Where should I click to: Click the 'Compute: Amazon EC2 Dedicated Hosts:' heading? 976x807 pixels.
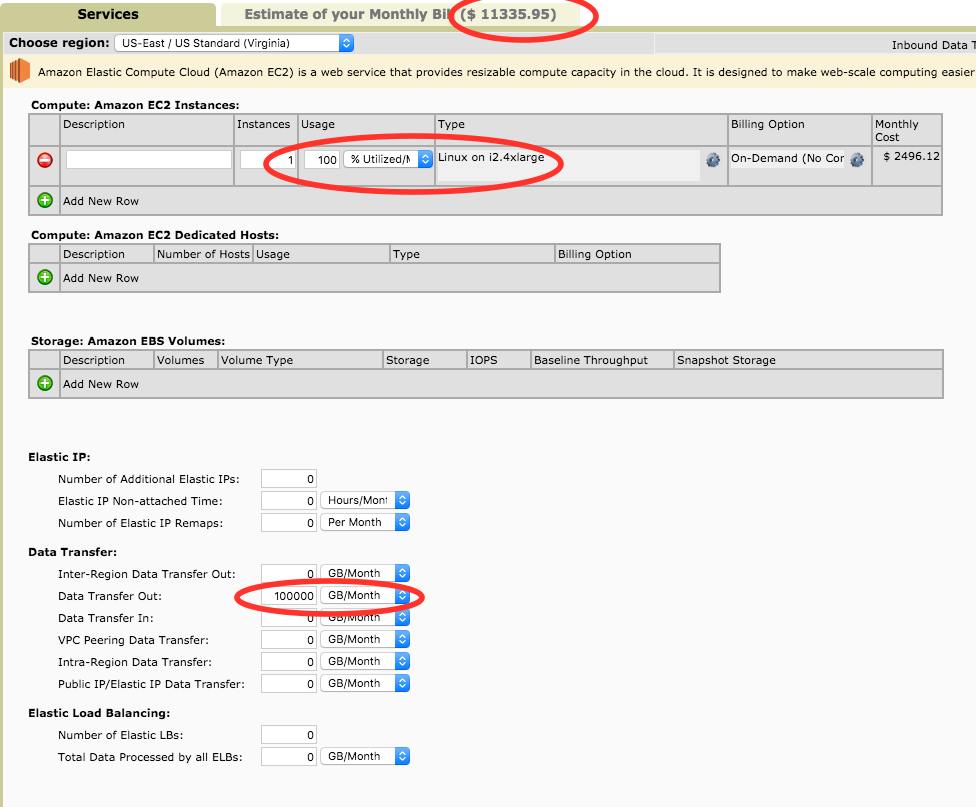155,235
